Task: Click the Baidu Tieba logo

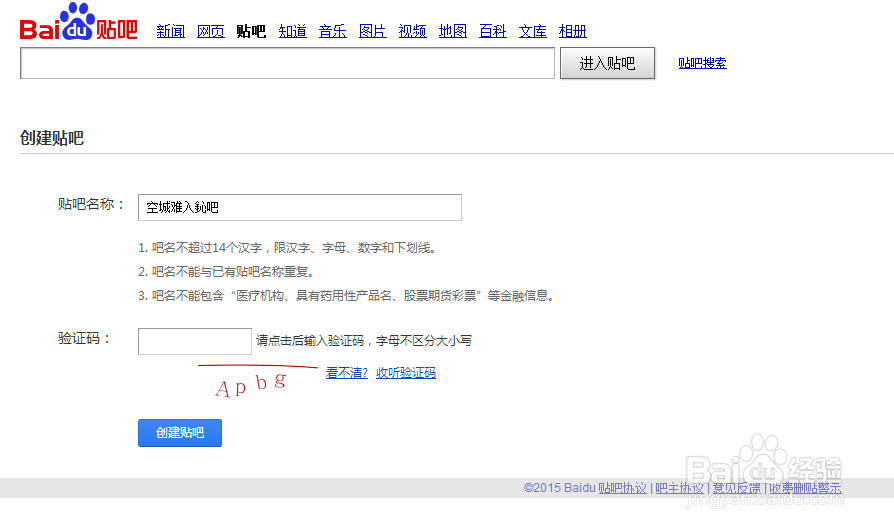Action: pyautogui.click(x=79, y=22)
